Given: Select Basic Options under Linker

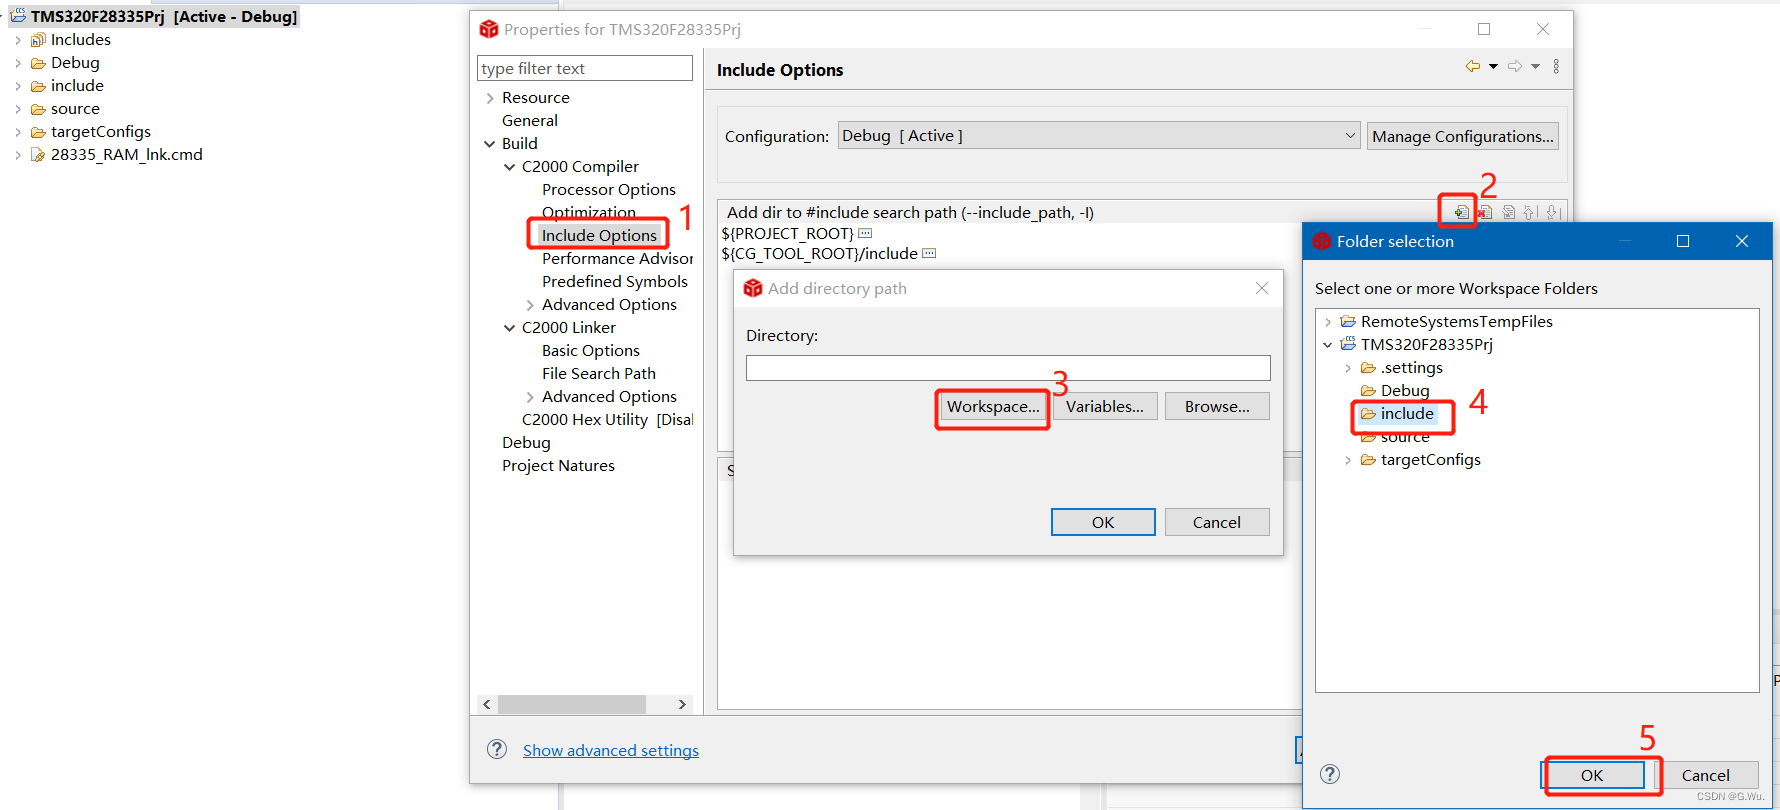Looking at the screenshot, I should tap(590, 350).
